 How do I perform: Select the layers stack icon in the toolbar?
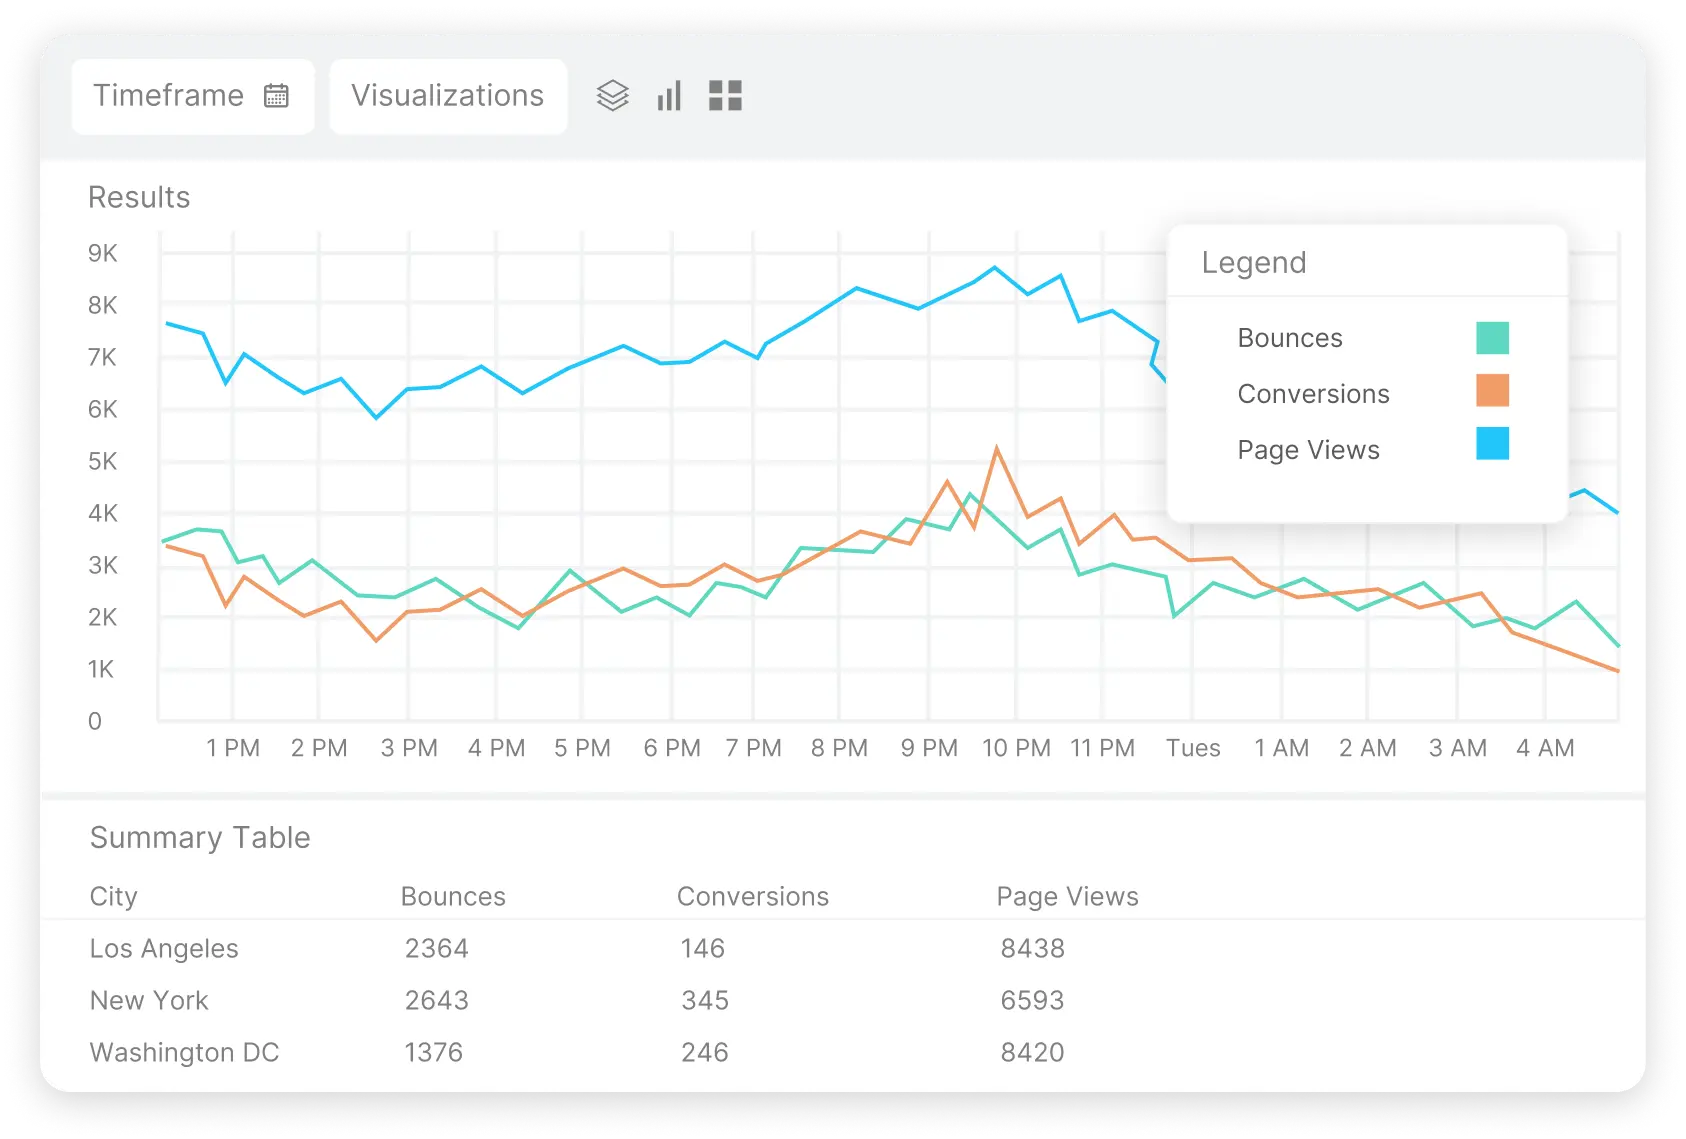click(613, 96)
